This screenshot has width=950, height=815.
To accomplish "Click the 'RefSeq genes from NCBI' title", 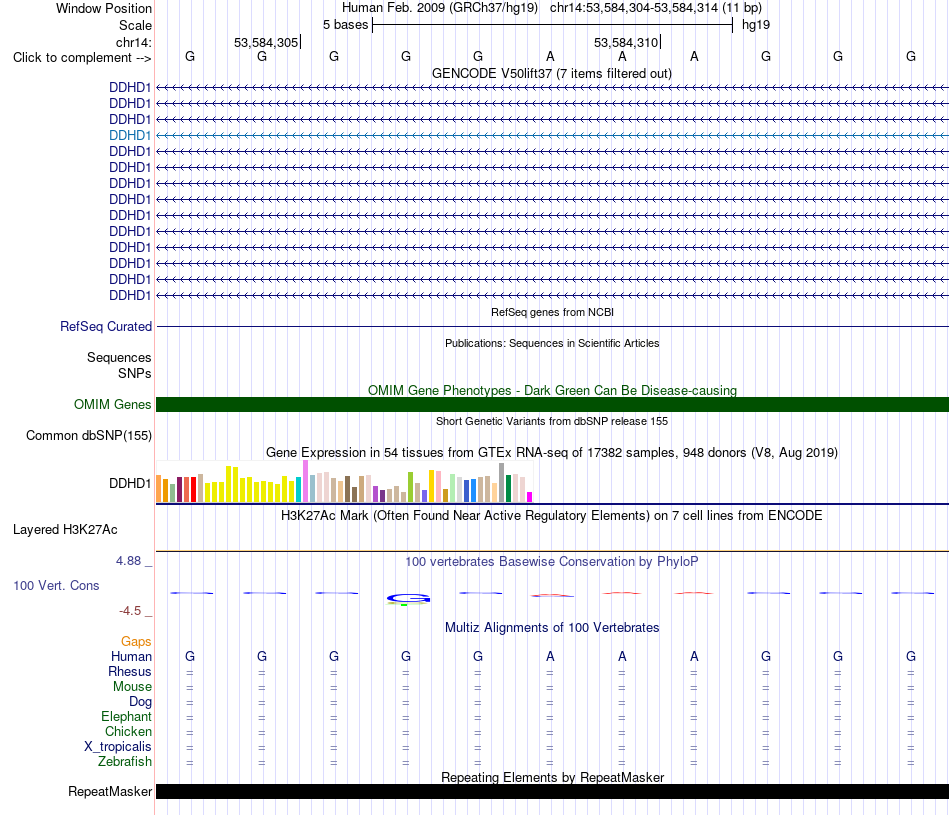I will (x=552, y=312).
